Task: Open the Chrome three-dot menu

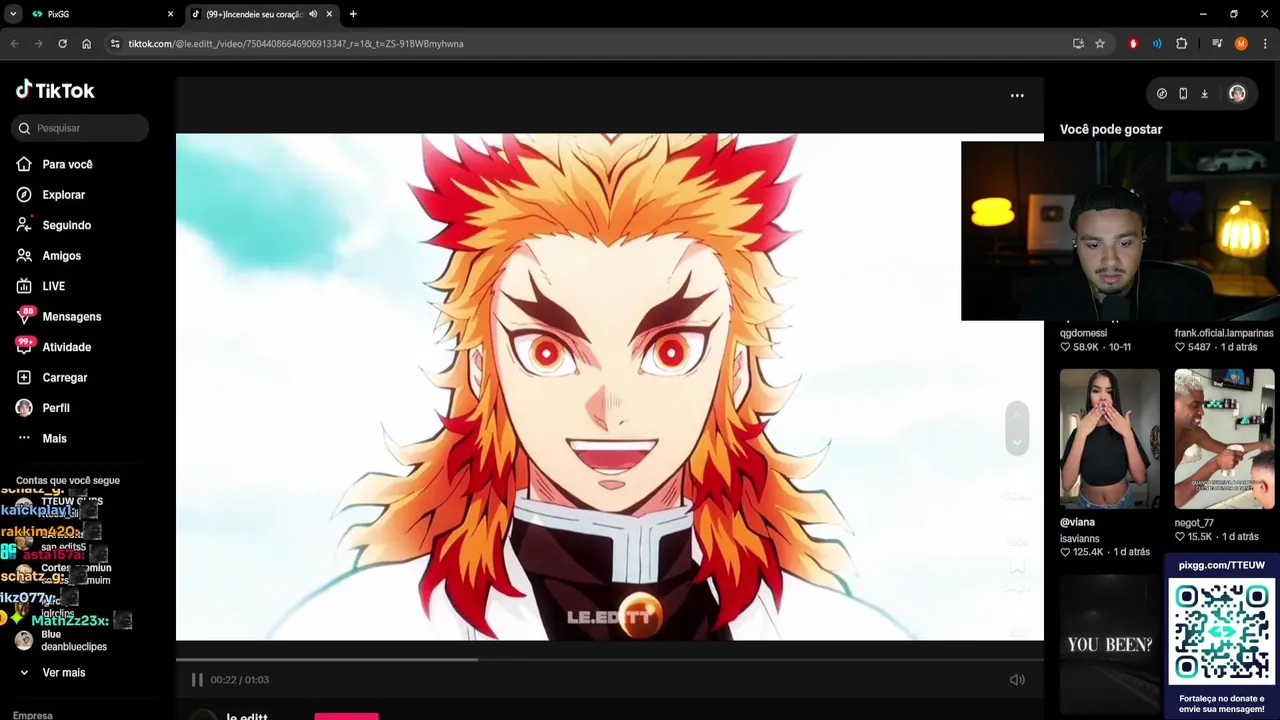Action: pyautogui.click(x=1265, y=44)
